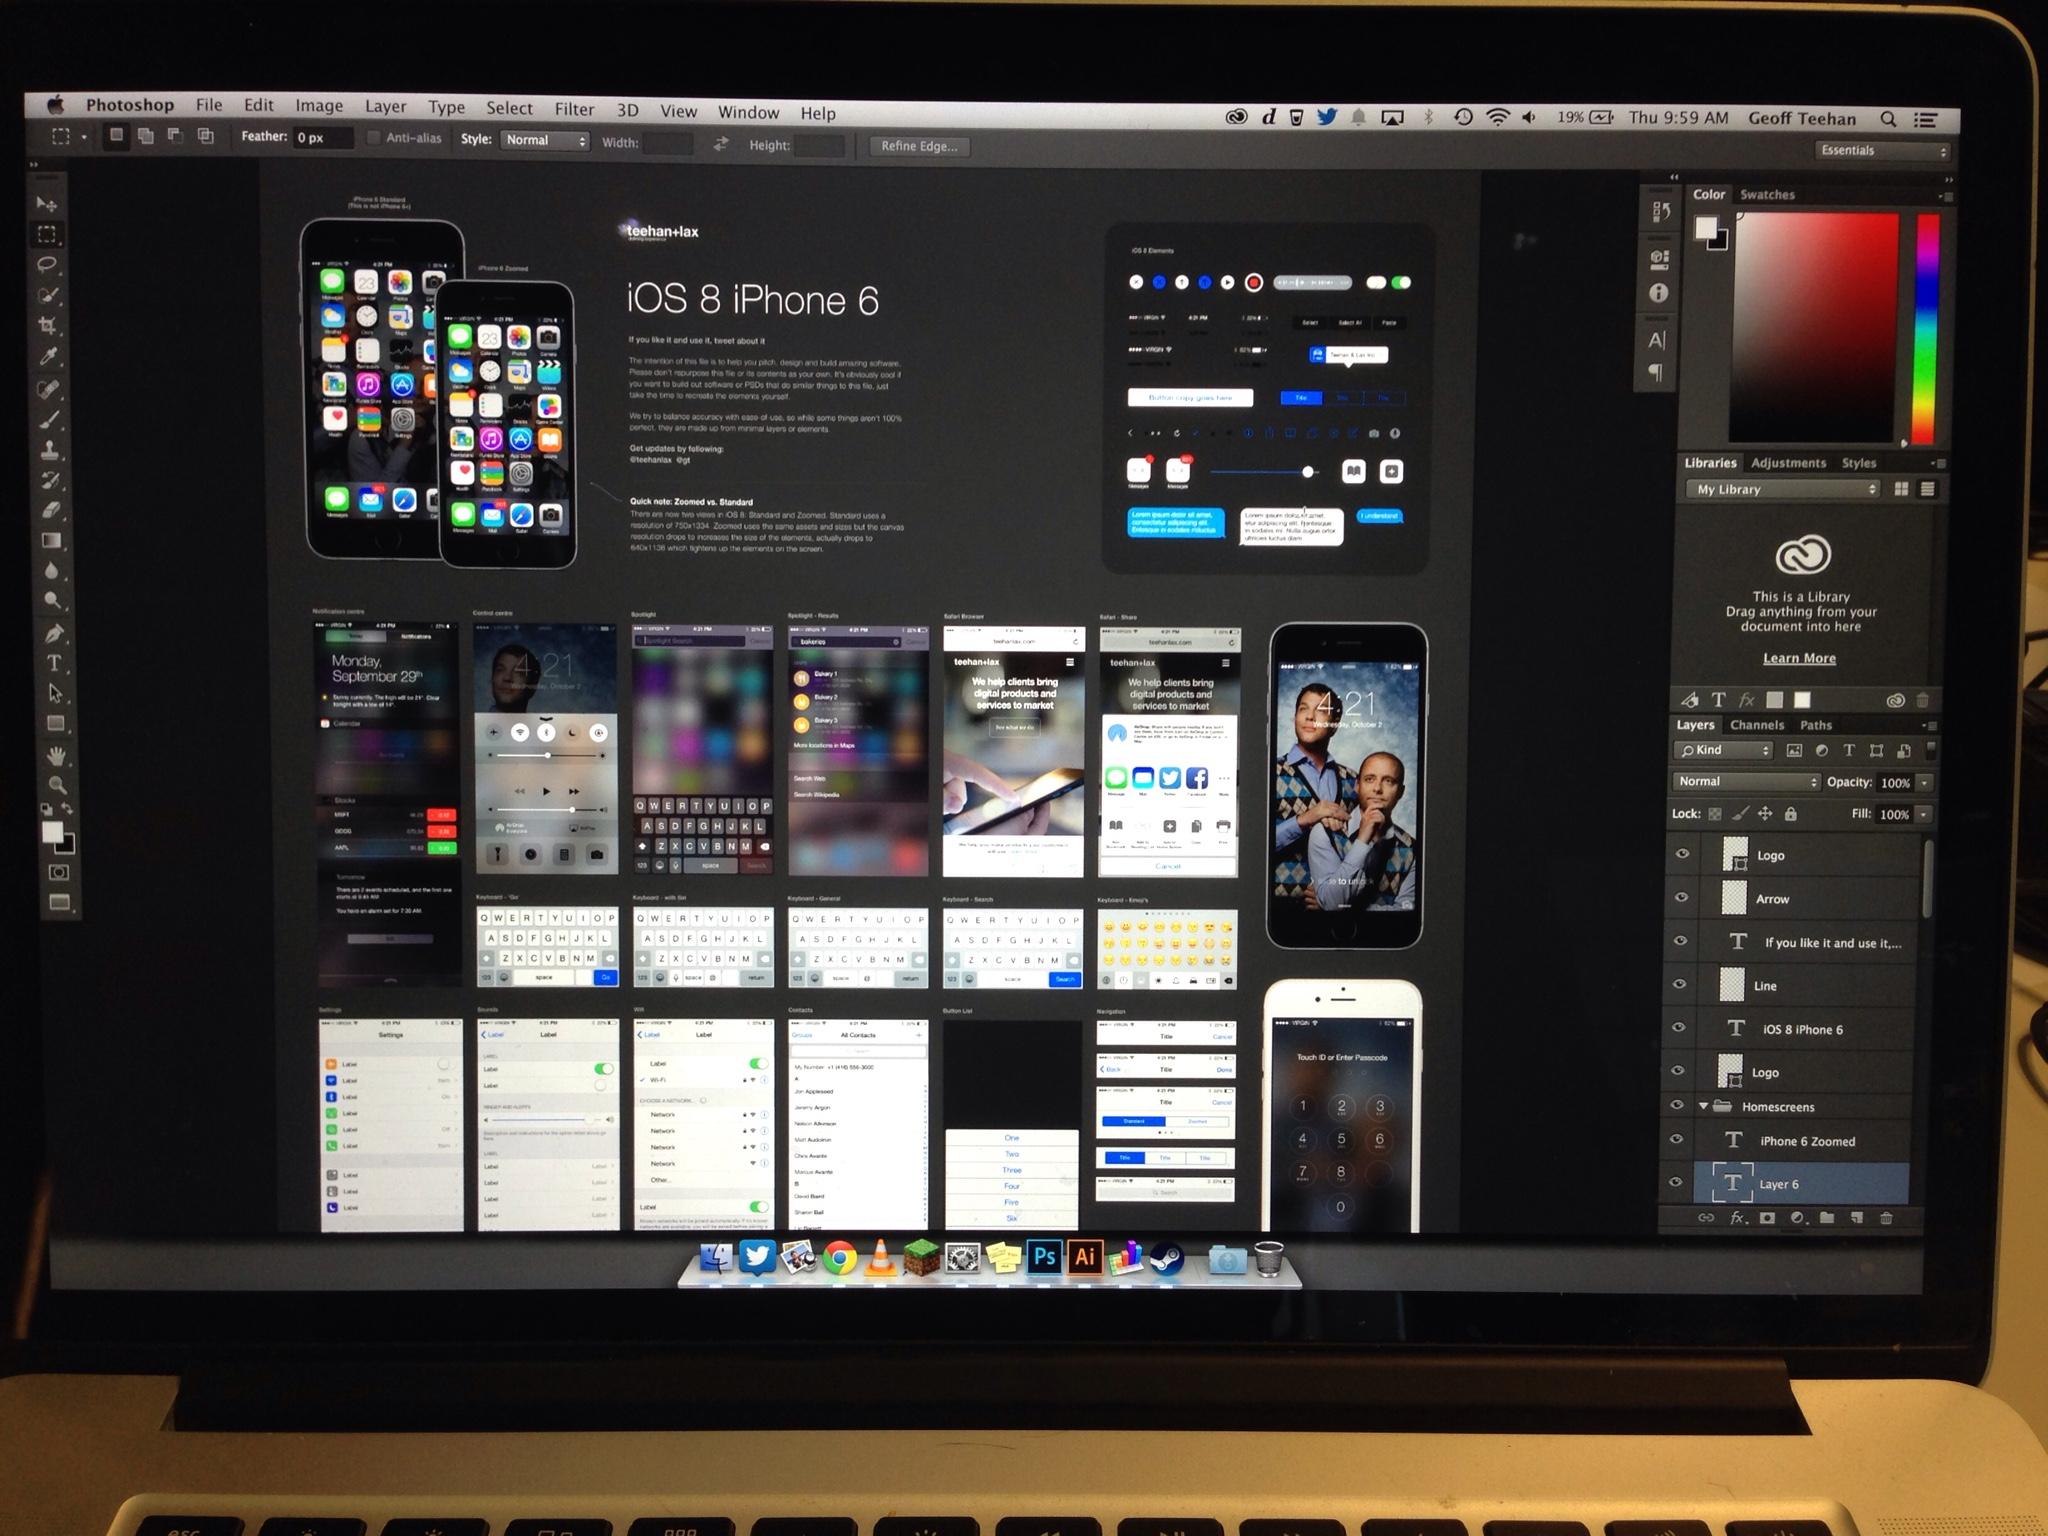Open the Style dropdown in options bar
2048x1536 pixels.
point(545,141)
